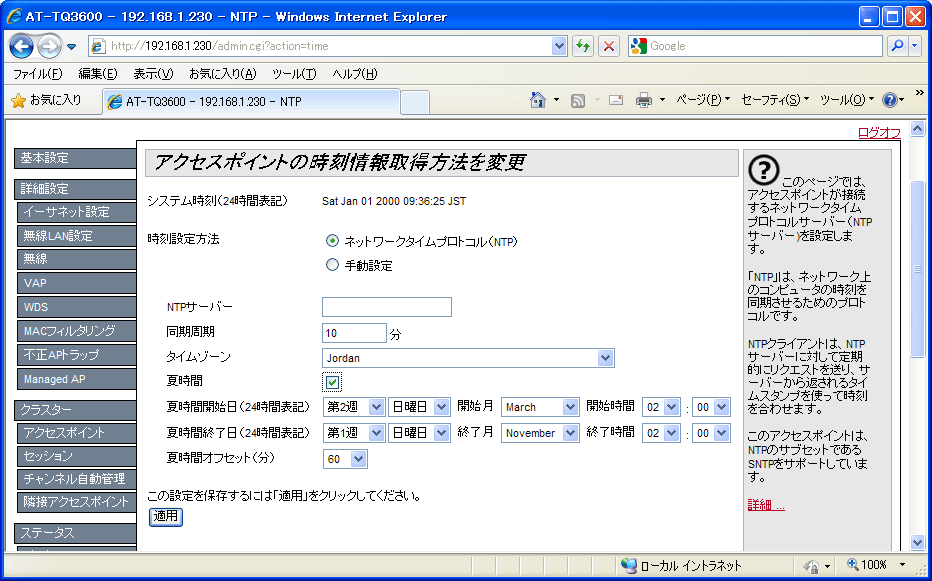Select the AT-TQ3600 NTP browser tab
This screenshot has height=581, width=932.
click(251, 101)
